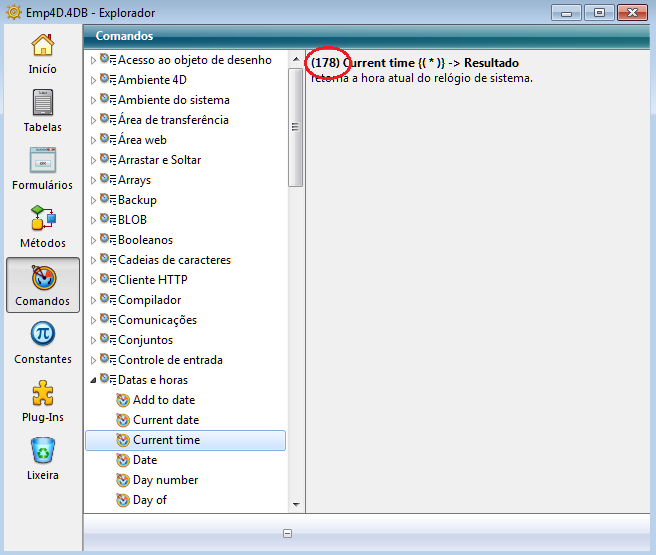Click the theme icon of Conjuntos
Viewport: 656px width, 555px height.
[108, 339]
